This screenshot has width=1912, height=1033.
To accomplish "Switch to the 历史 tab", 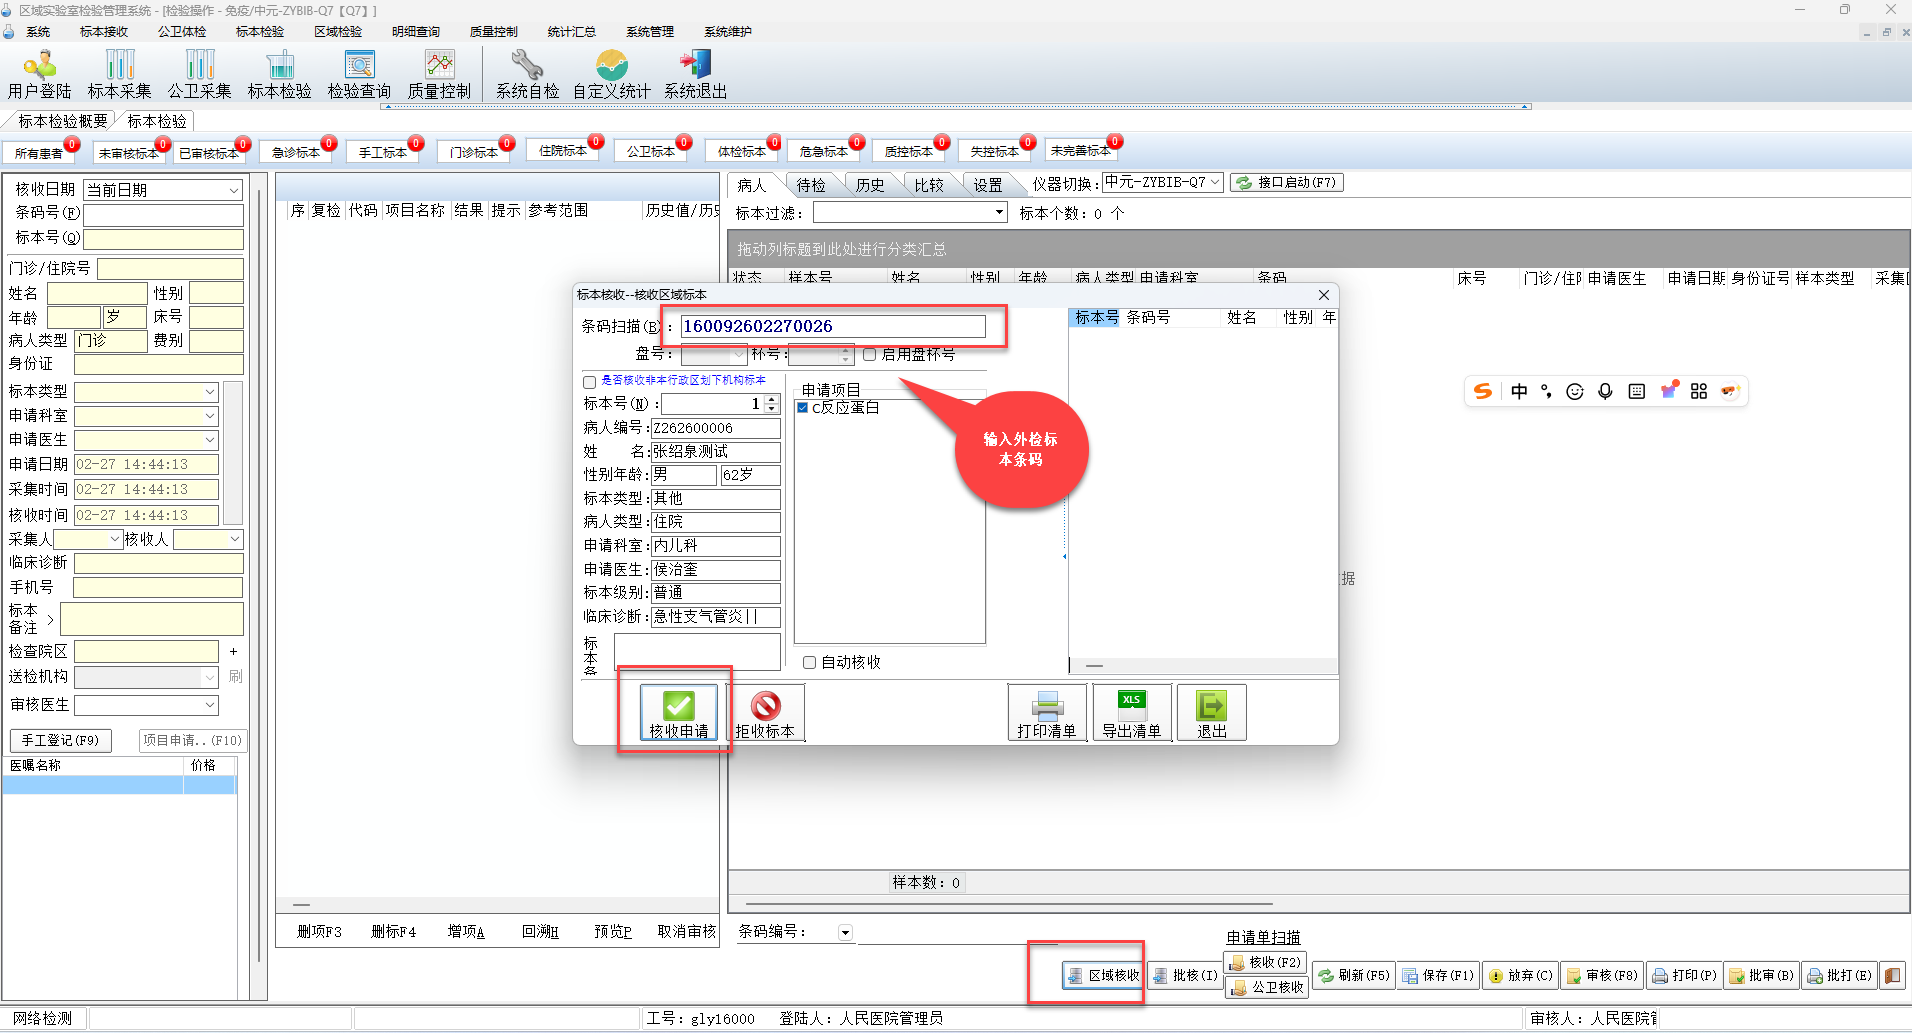I will click(869, 185).
